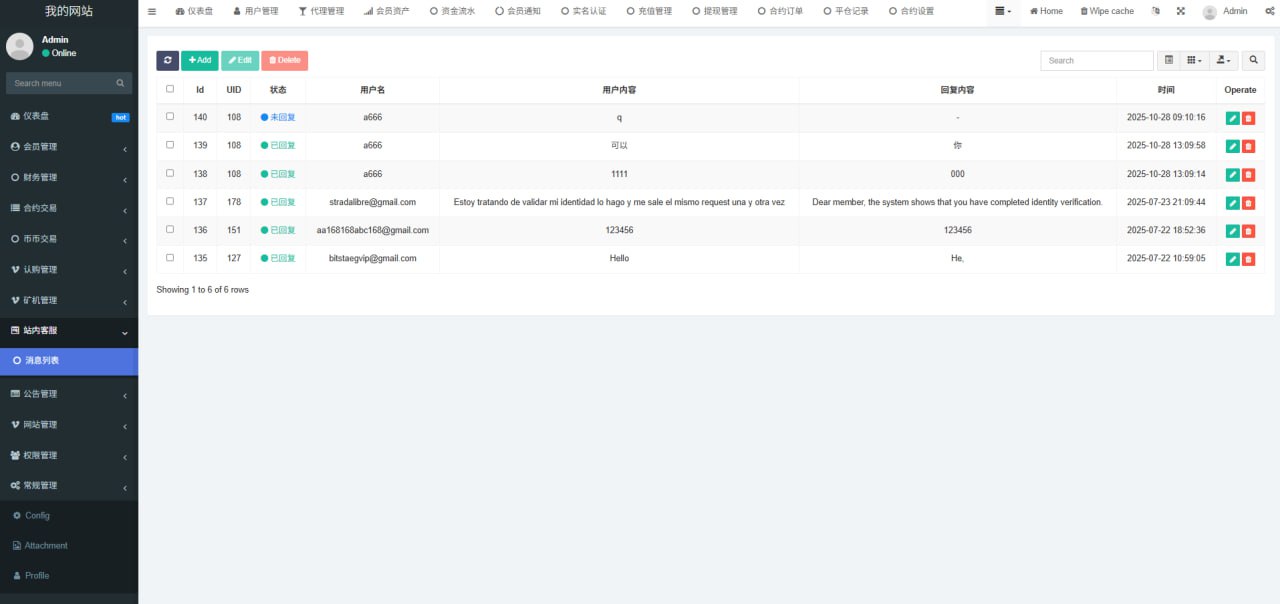The width and height of the screenshot is (1280, 604).
Task: Open the export data dropdown
Action: (1224, 60)
